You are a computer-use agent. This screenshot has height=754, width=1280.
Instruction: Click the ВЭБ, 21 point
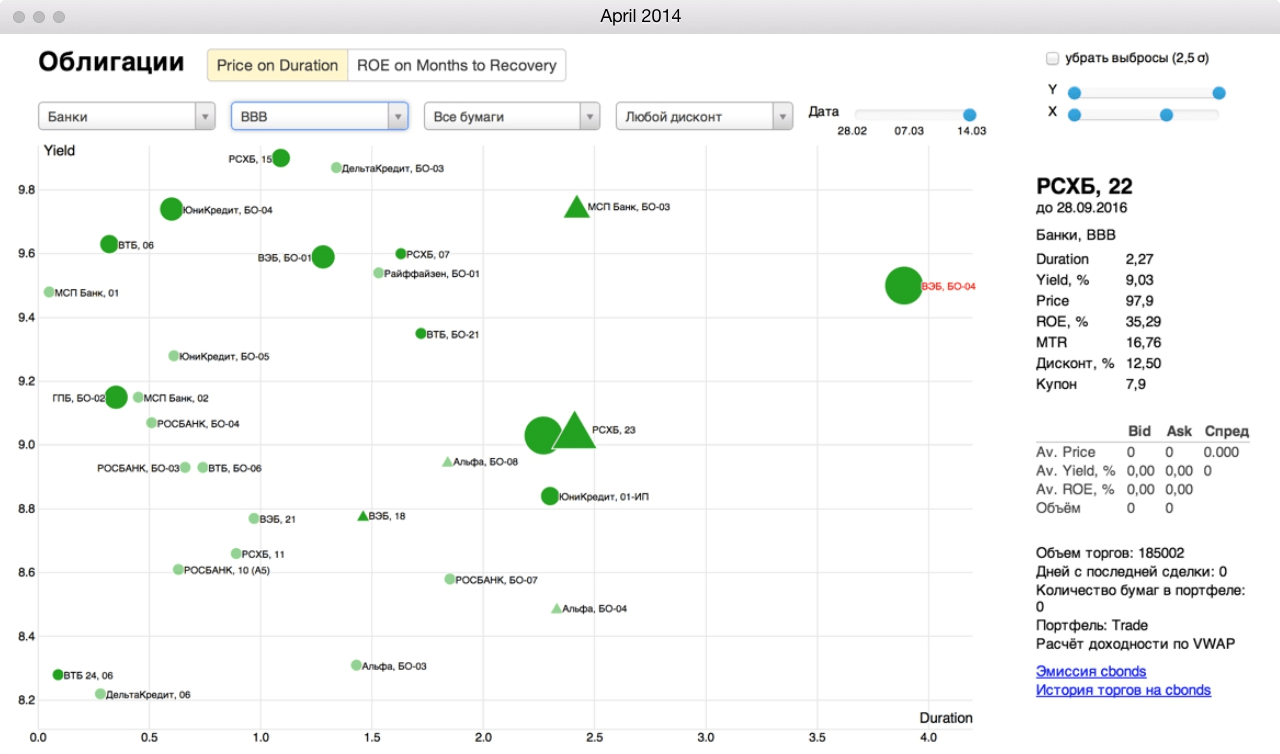254,518
